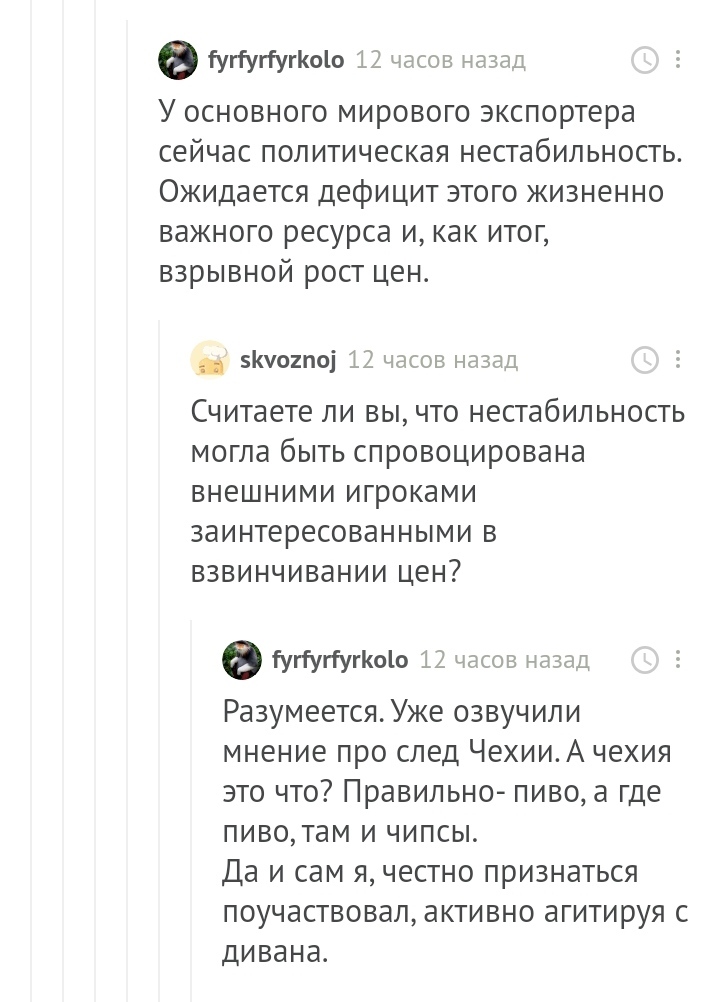
Task: Click the clock icon on the top comment
Action: tap(645, 60)
